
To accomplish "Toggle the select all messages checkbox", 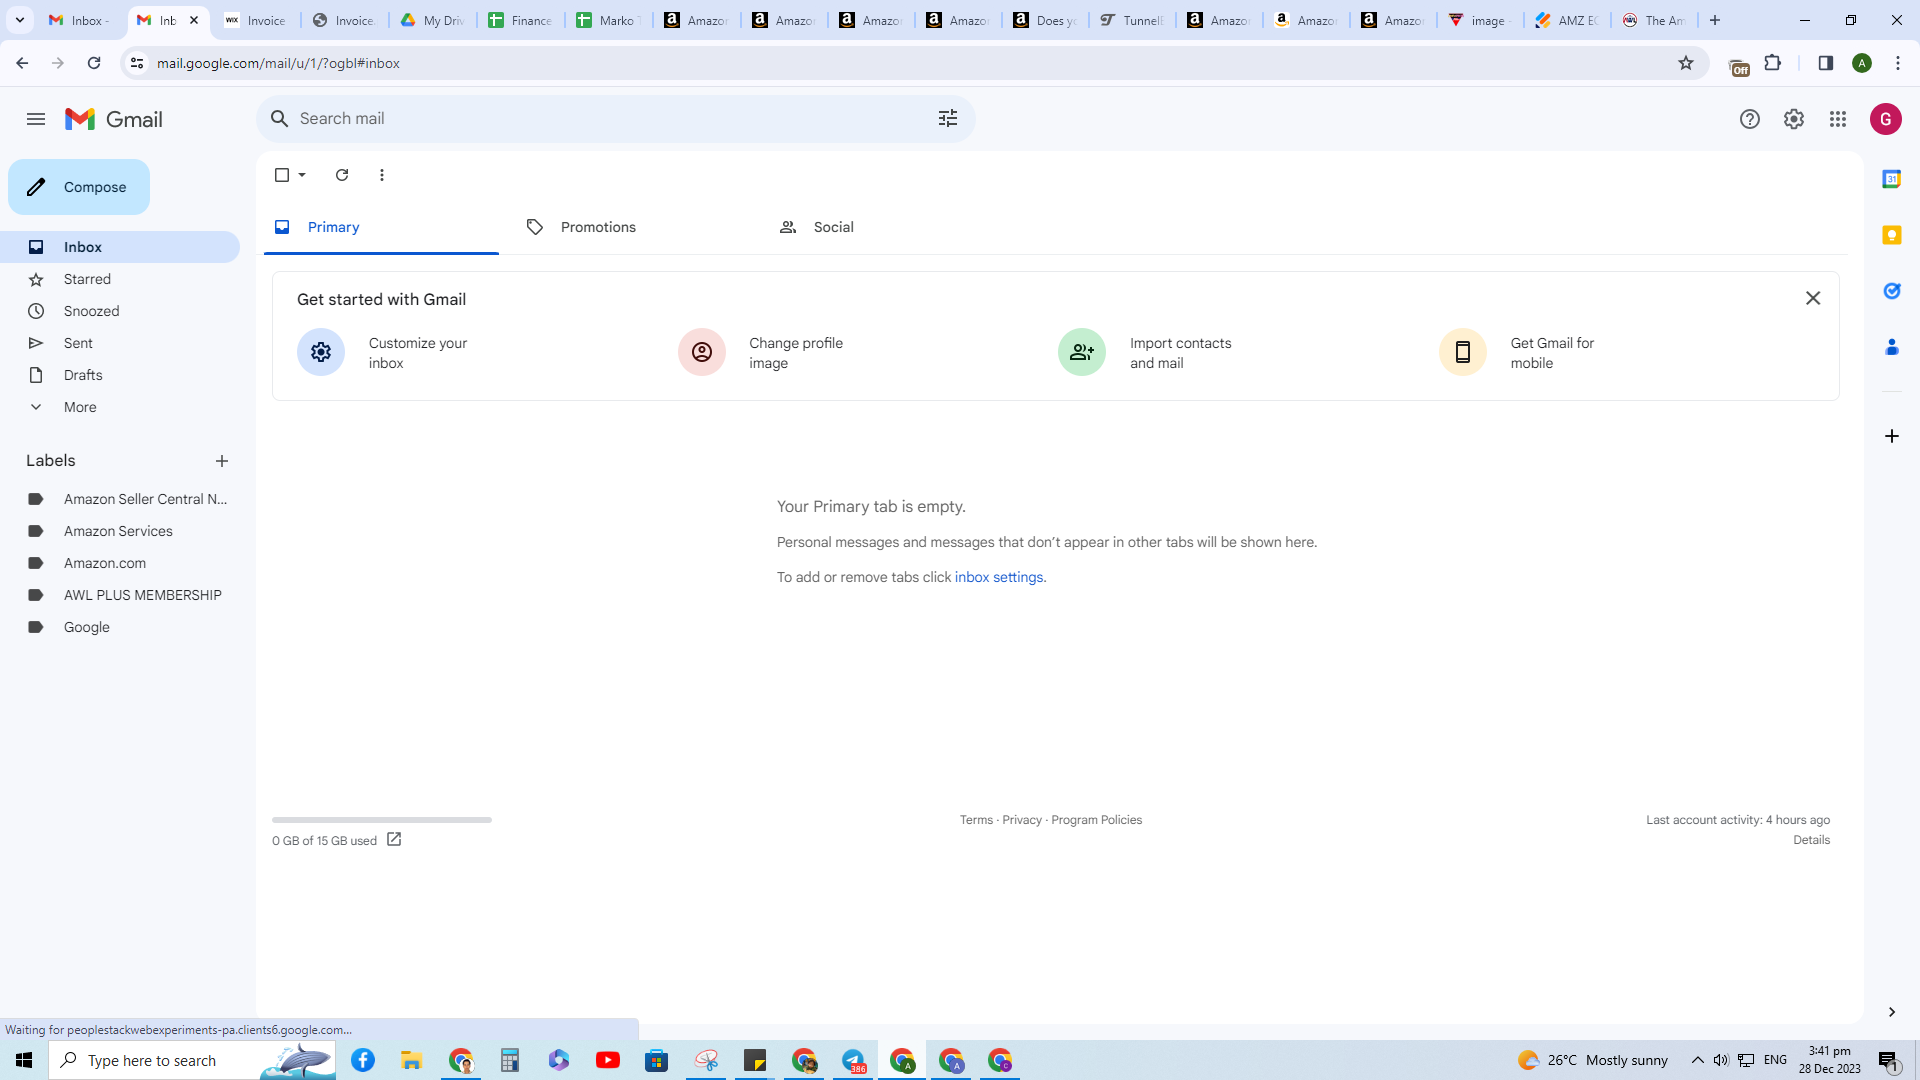I will click(x=282, y=175).
